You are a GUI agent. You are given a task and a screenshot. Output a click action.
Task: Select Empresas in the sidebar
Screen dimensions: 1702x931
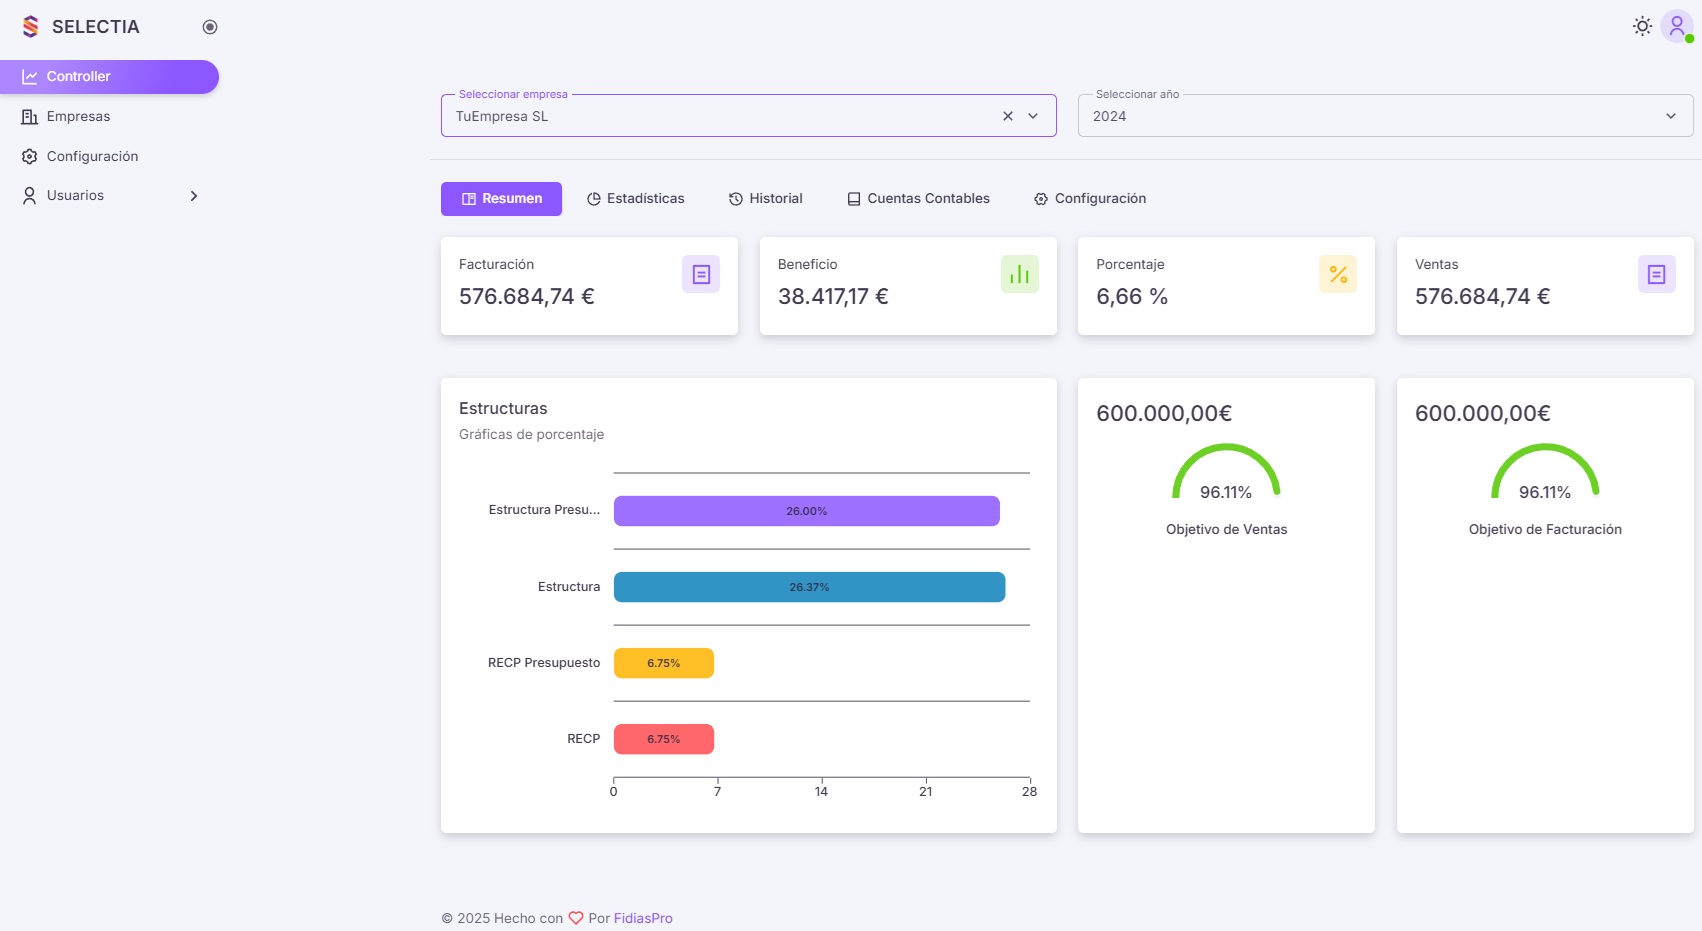click(x=78, y=117)
